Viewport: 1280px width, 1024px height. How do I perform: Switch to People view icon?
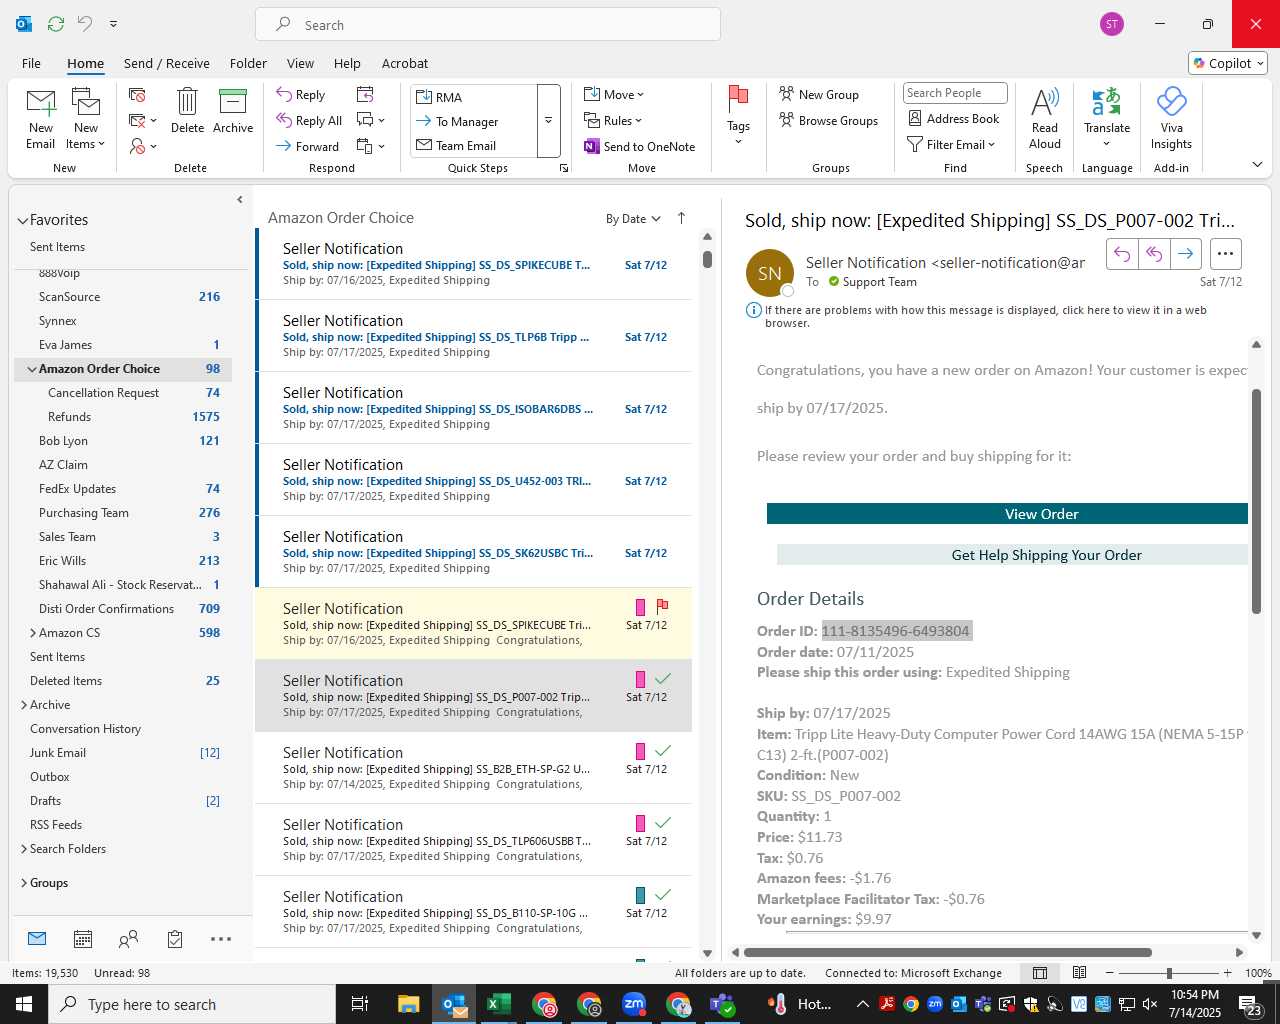(x=128, y=939)
